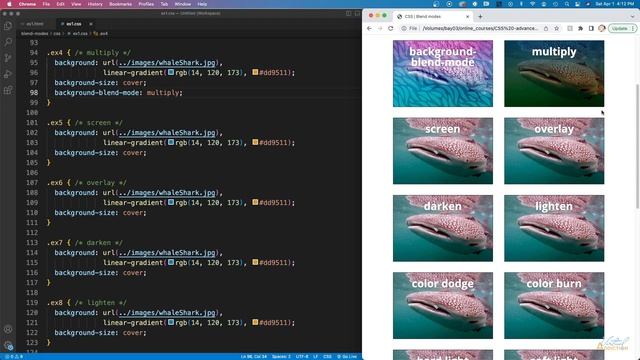640x360 pixels.
Task: Toggle the VS Code layout panel icon
Action: 357,13
